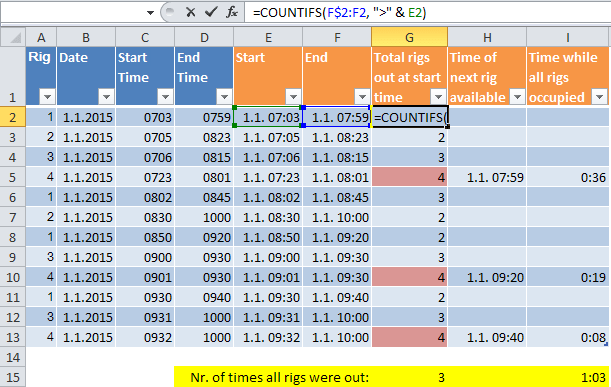The height and width of the screenshot is (387, 611).
Task: Open the Rig column filter dropdown
Action: 47,96
